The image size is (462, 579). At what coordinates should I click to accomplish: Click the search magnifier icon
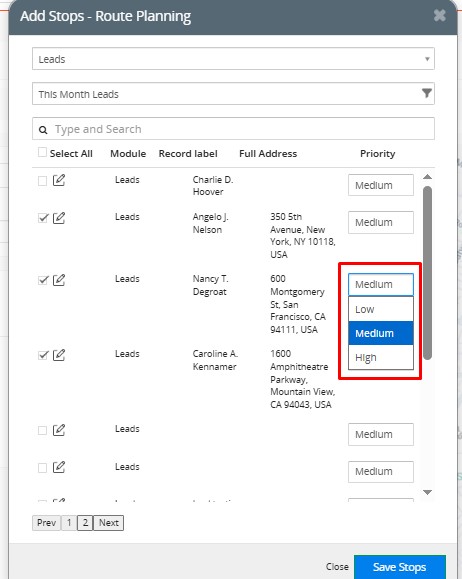click(43, 130)
